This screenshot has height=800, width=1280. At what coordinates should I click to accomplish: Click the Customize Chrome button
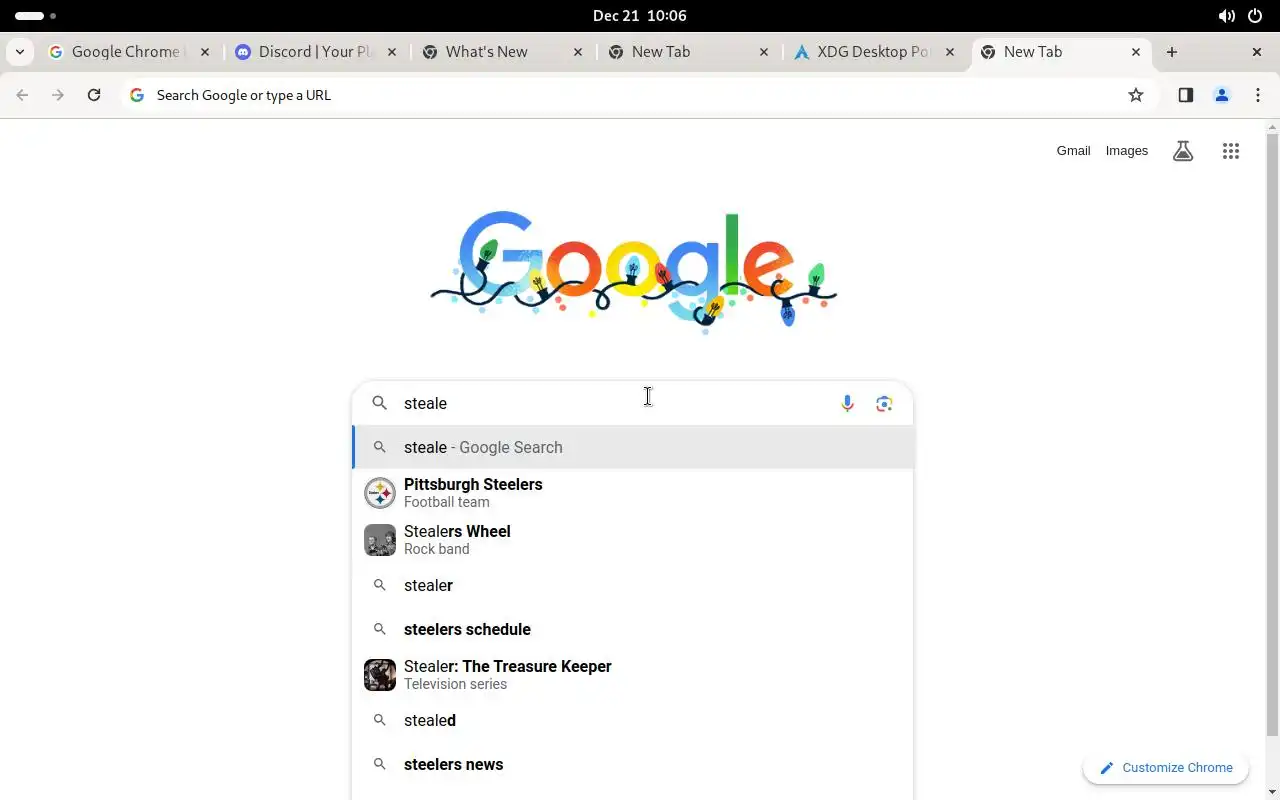[1166, 768]
